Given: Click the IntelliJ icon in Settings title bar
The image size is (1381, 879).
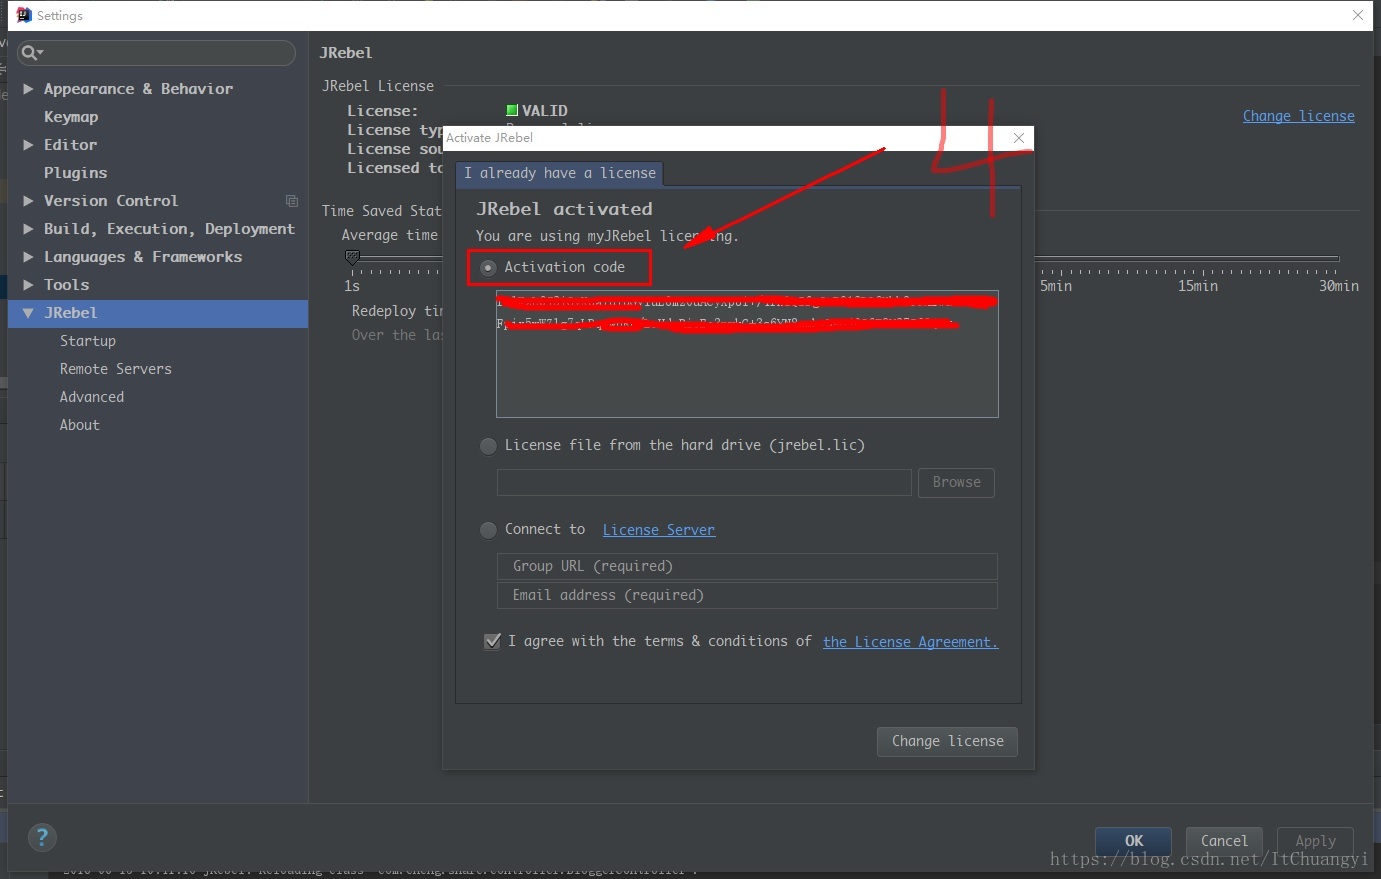Looking at the screenshot, I should [24, 15].
